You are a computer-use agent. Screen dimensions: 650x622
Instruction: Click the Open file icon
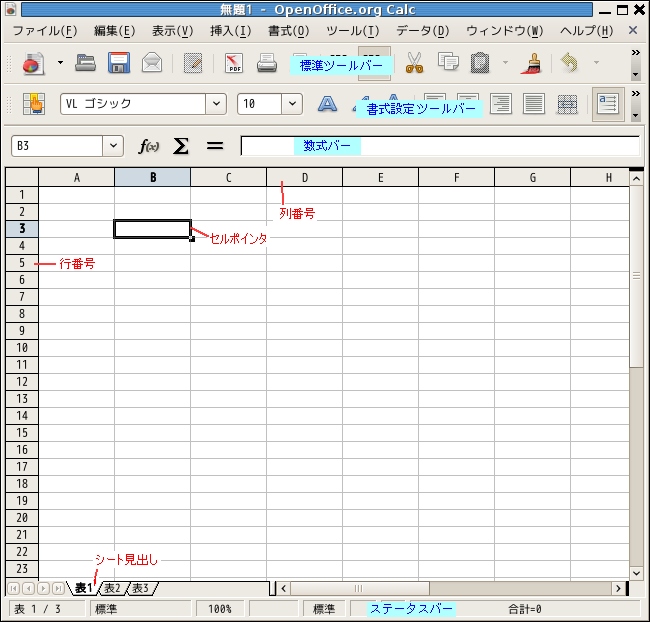[x=85, y=63]
